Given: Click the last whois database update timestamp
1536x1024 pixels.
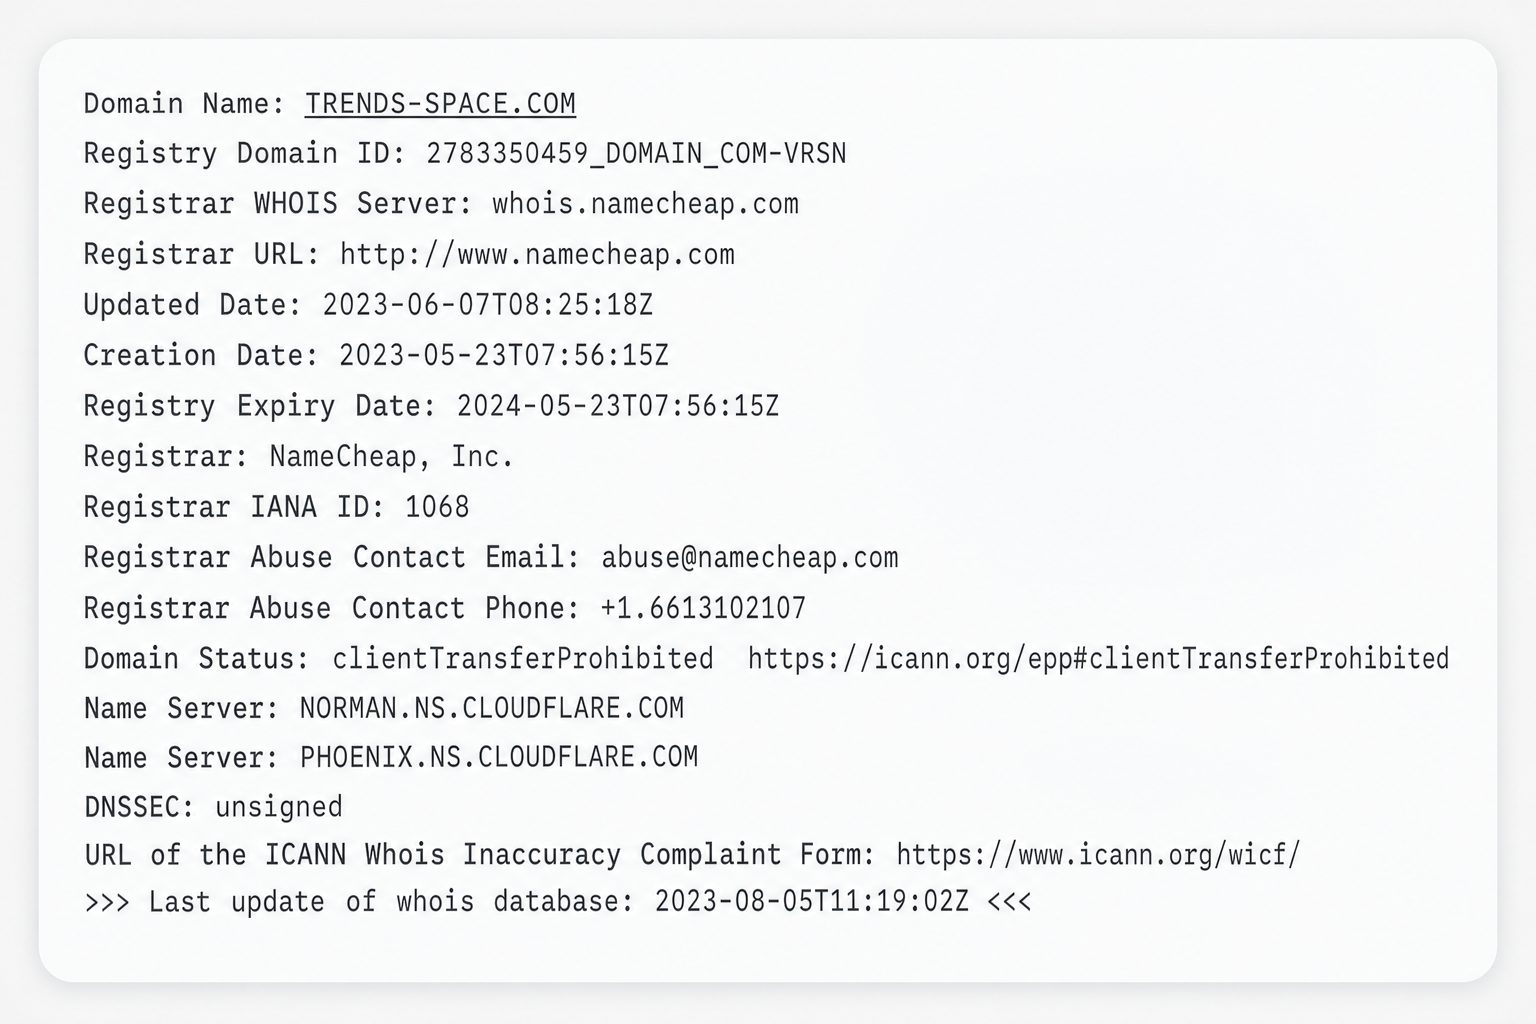Looking at the screenshot, I should click(x=811, y=902).
